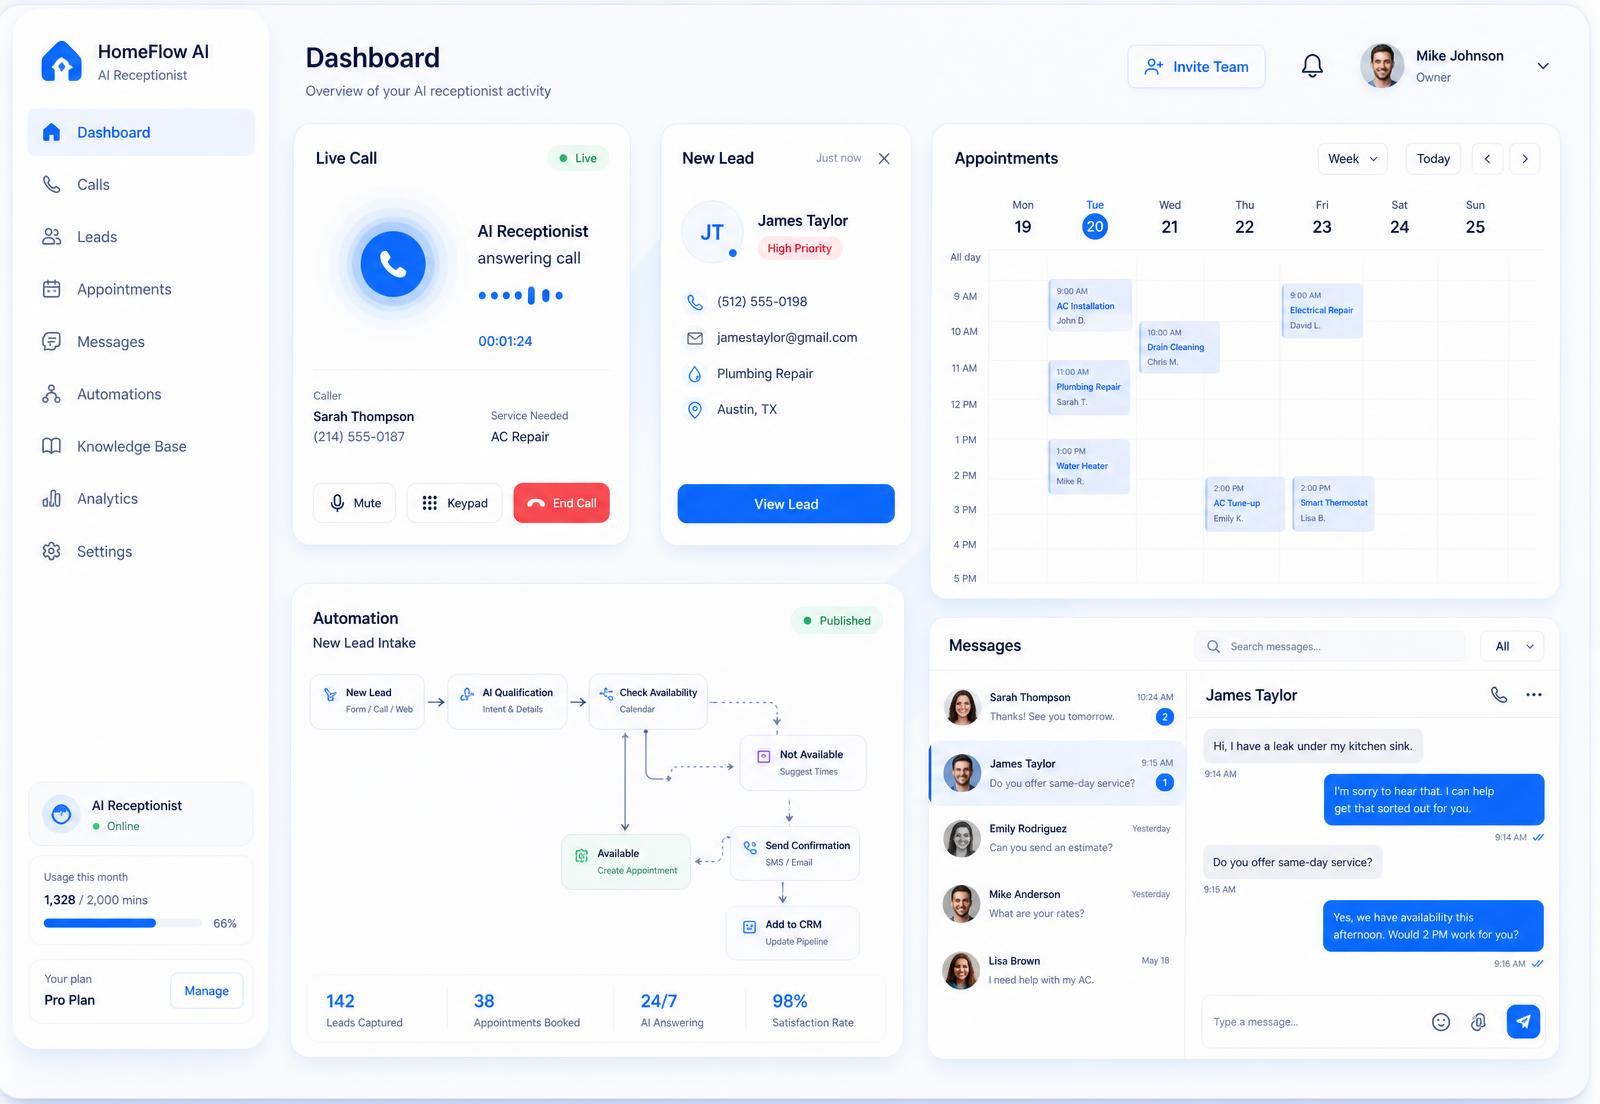Image resolution: width=1600 pixels, height=1104 pixels.
Task: Click the attachment paperclip icon
Action: coord(1479,1022)
